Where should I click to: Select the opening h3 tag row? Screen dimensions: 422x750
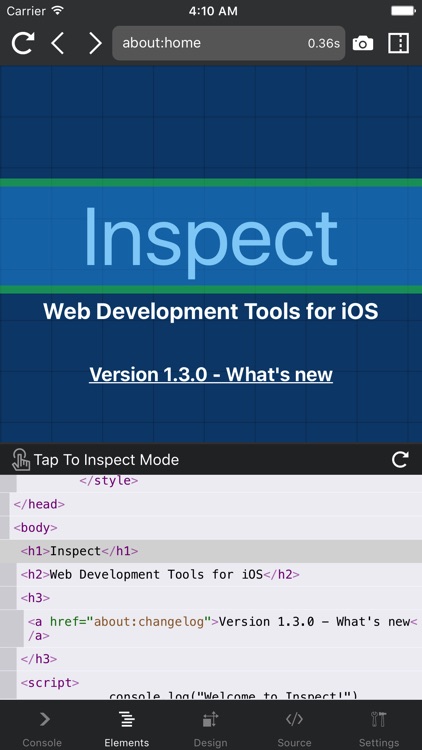(211, 598)
